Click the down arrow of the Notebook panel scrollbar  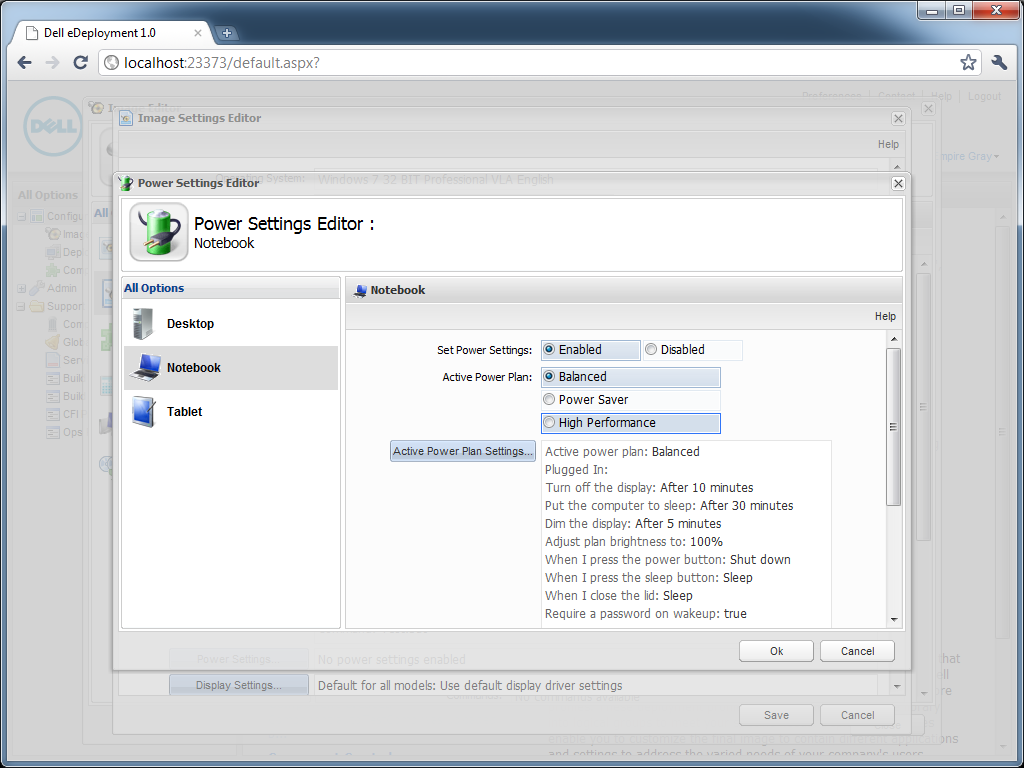[x=894, y=620]
